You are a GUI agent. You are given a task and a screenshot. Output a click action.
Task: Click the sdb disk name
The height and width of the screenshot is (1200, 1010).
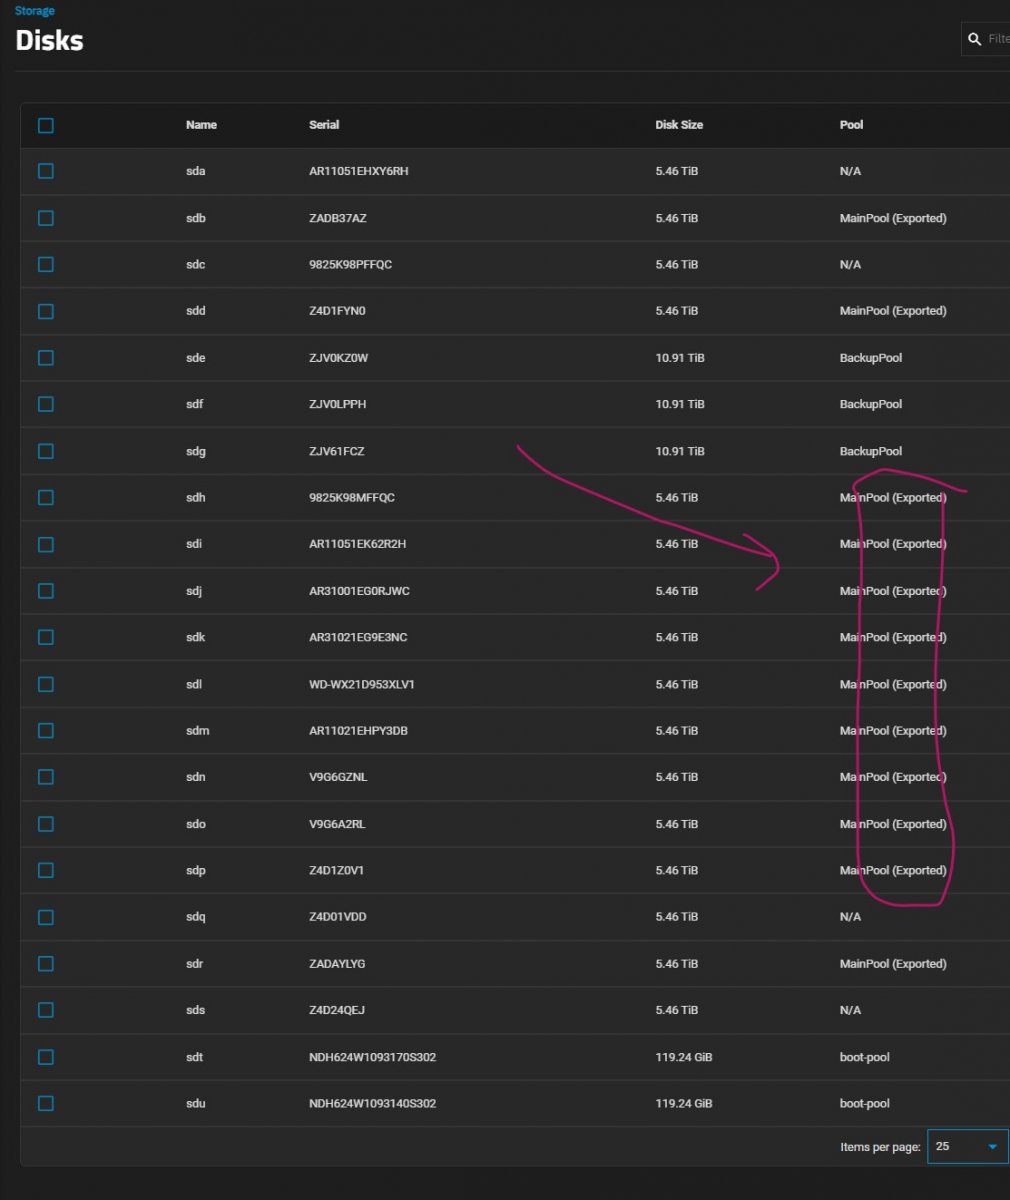tap(196, 218)
